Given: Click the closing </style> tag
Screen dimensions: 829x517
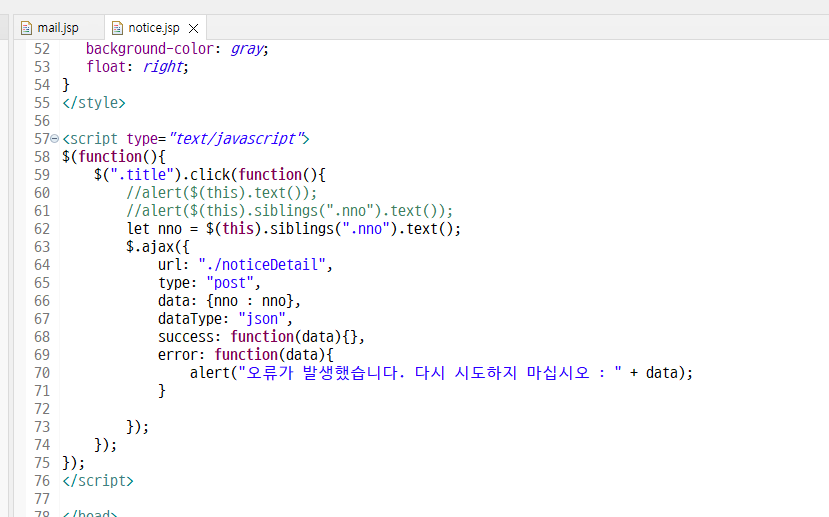Looking at the screenshot, I should (x=94, y=103).
